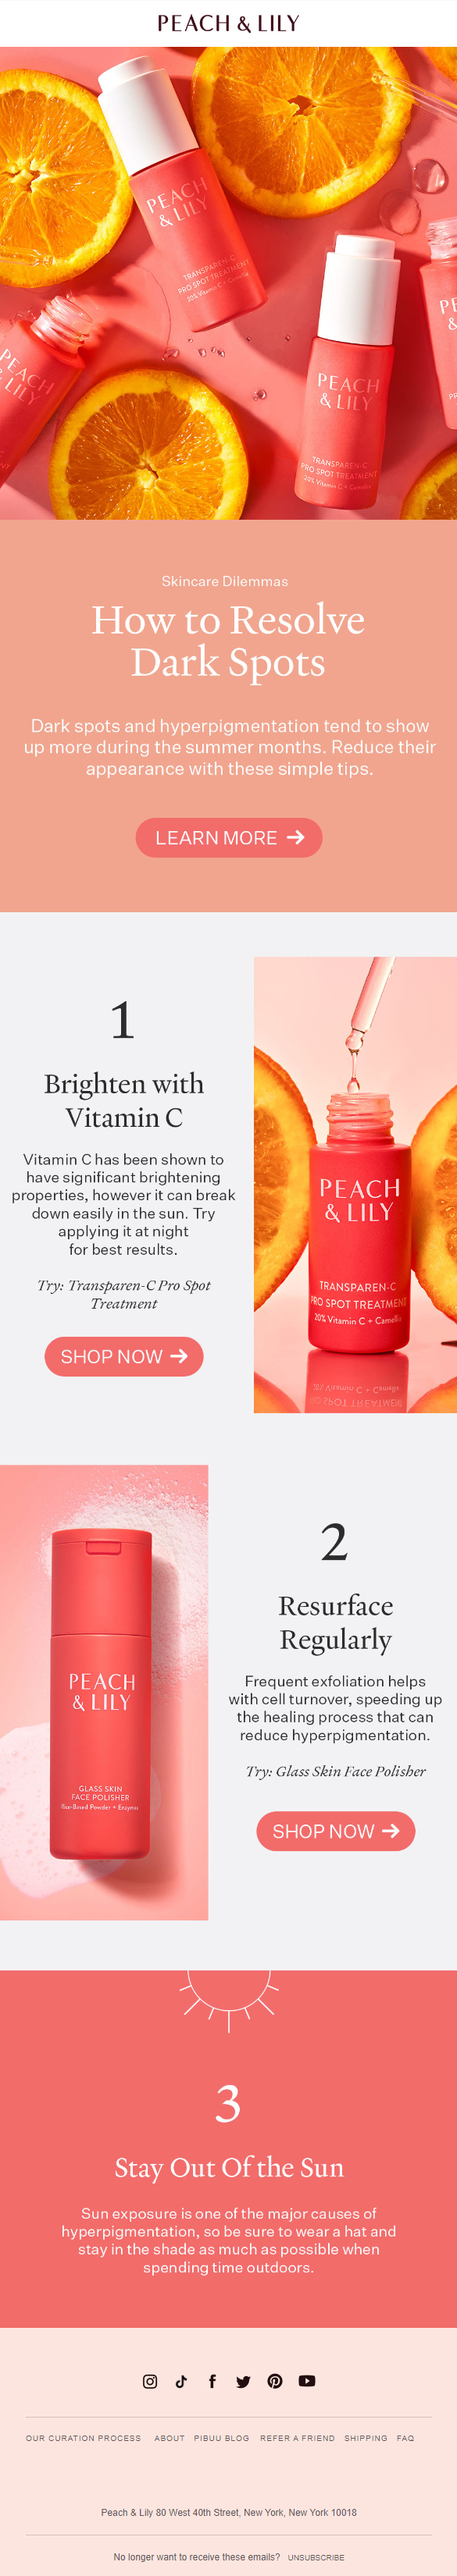
Task: Shop Now for Glass Skin Face Polisher
Action: (336, 1830)
